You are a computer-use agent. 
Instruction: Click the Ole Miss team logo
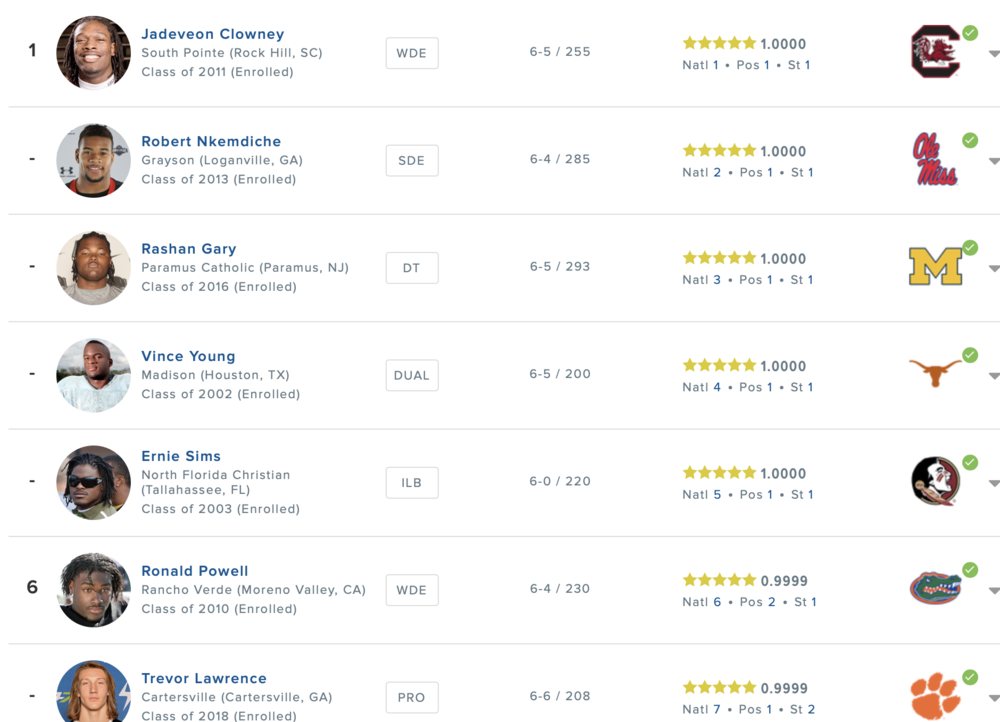click(935, 160)
